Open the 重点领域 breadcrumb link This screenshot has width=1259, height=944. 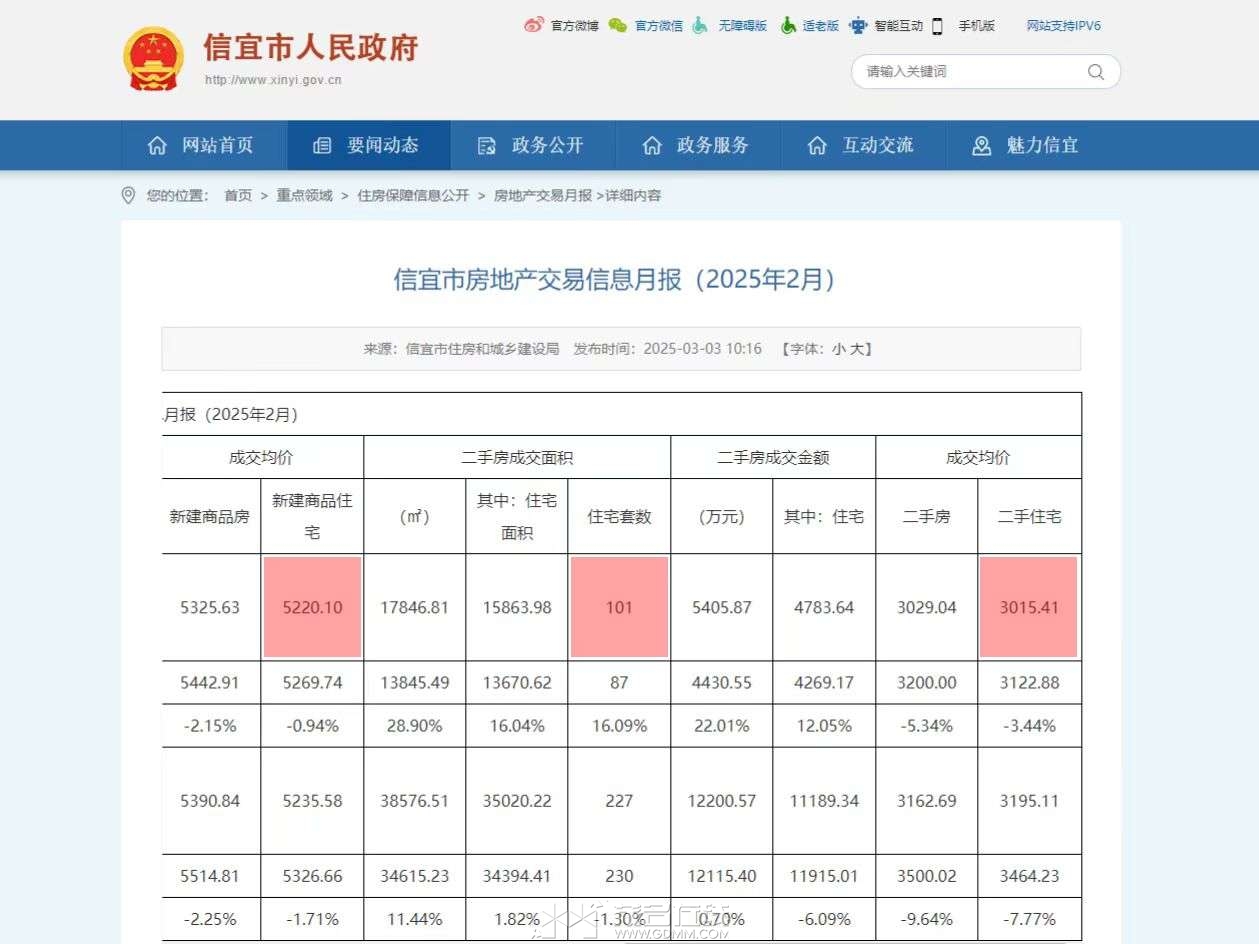(x=304, y=196)
